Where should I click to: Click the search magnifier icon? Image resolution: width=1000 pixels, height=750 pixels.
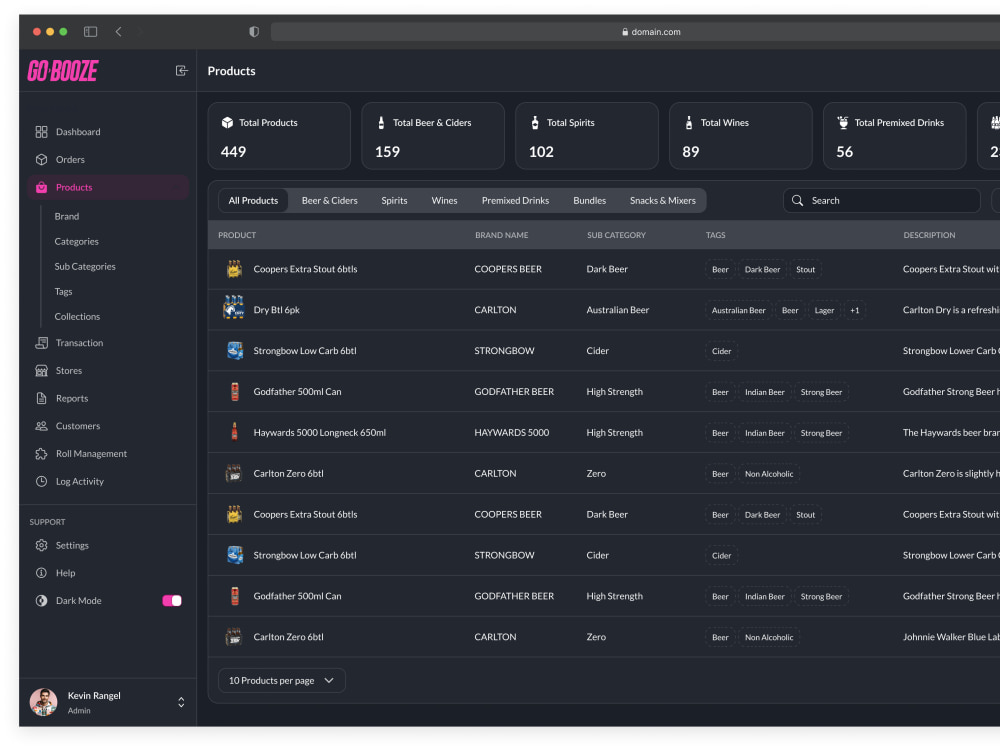(797, 200)
